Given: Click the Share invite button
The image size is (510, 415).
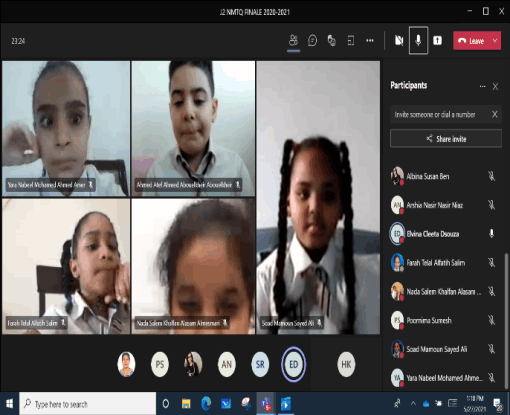Looking at the screenshot, I should 446,139.
